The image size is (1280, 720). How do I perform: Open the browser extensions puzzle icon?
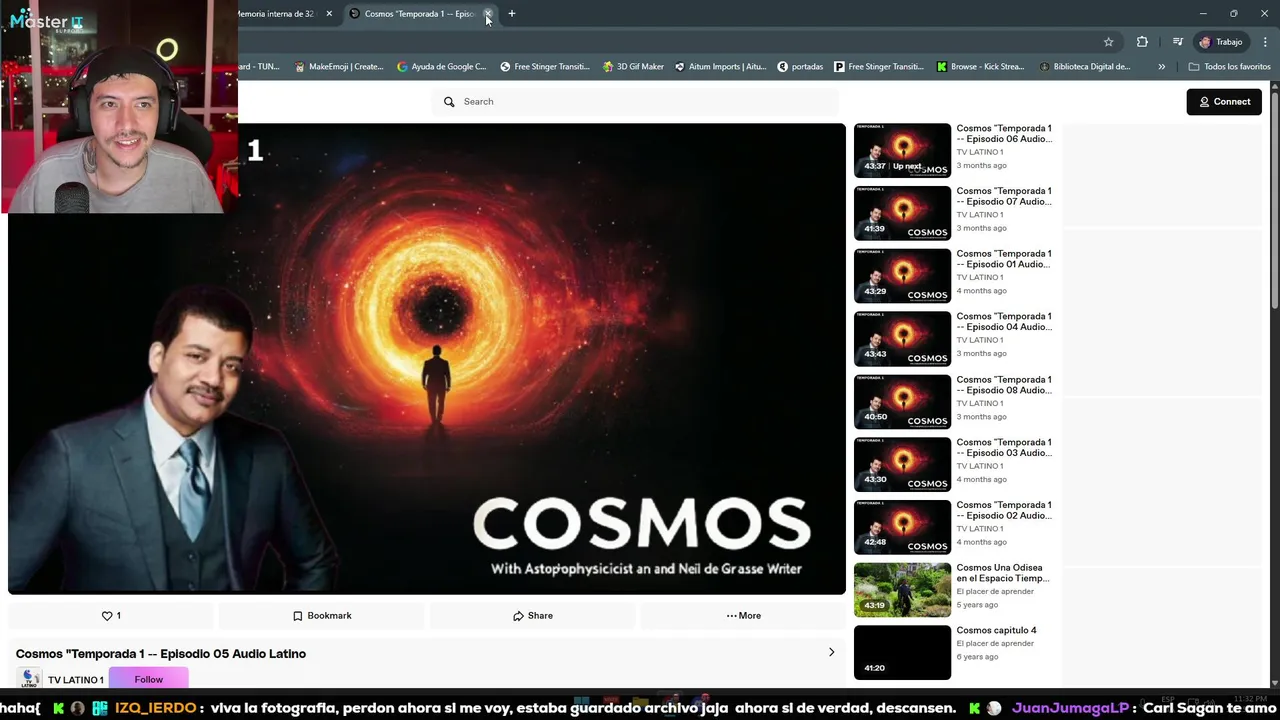click(1142, 42)
